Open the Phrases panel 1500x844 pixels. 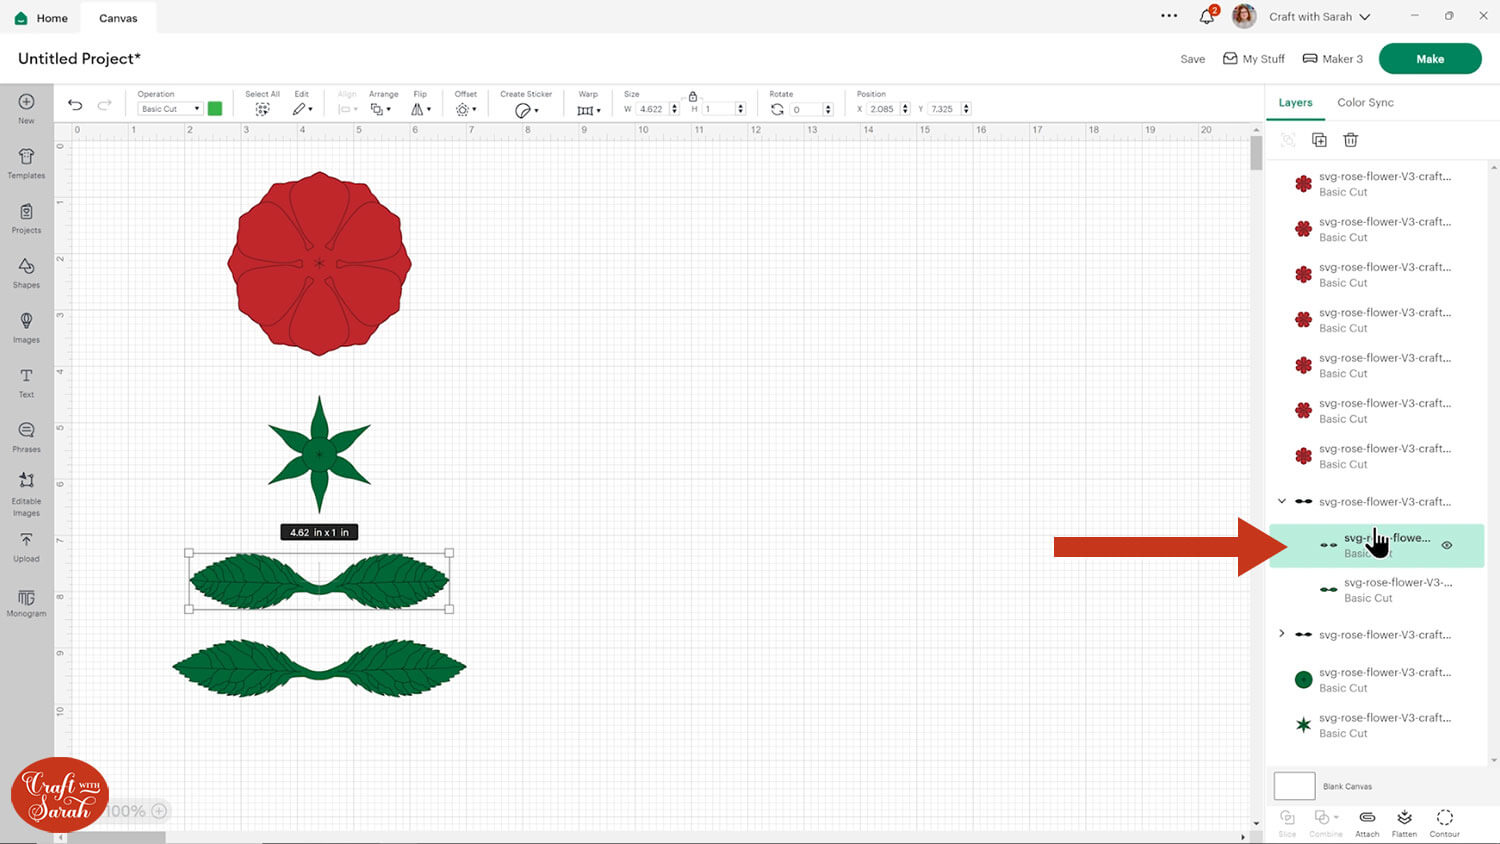point(26,437)
